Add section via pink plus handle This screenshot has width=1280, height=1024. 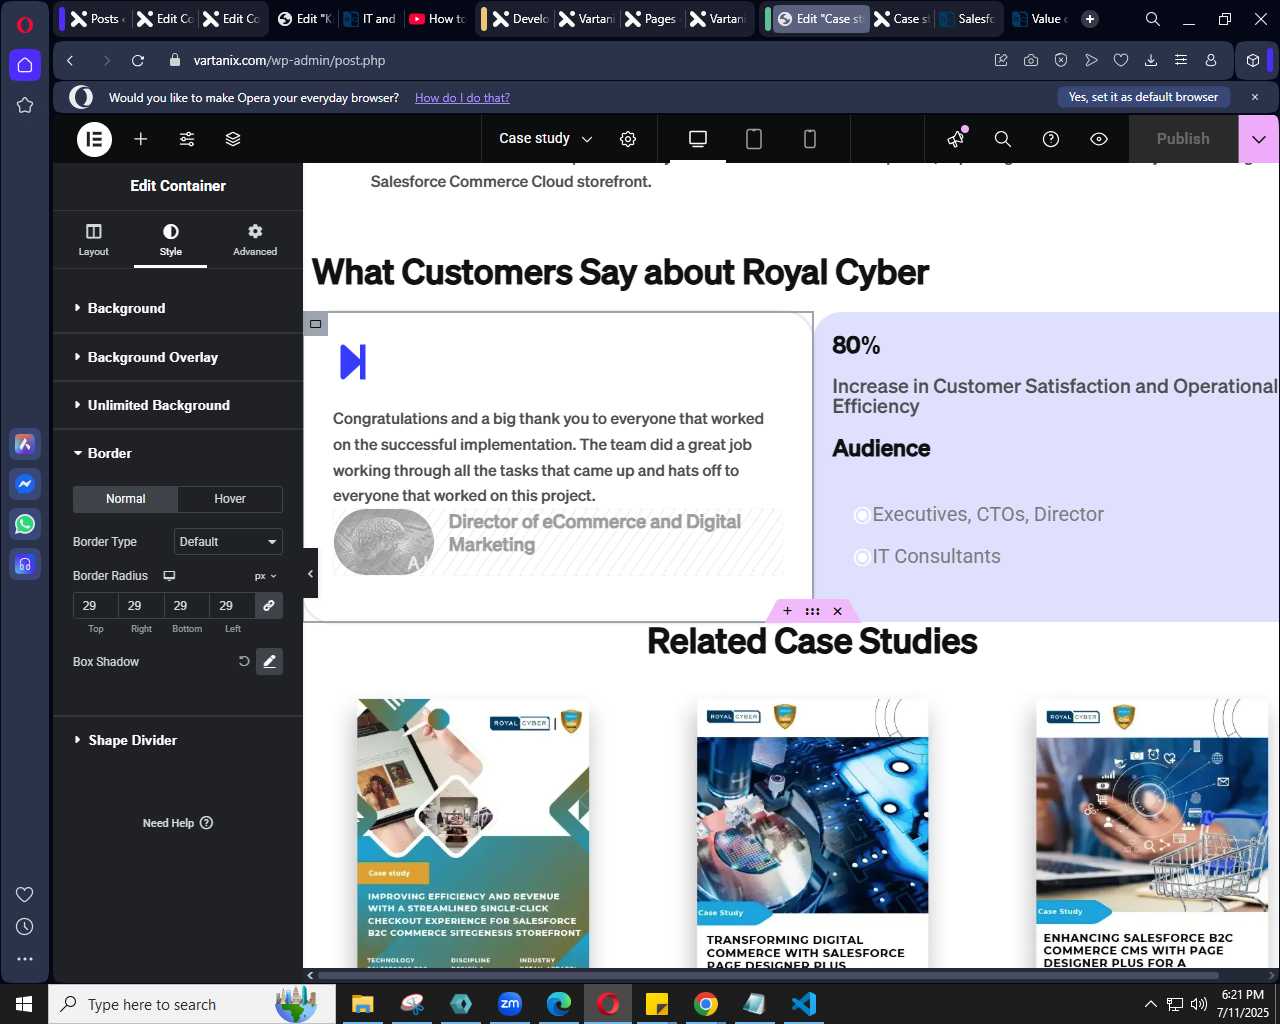click(787, 611)
